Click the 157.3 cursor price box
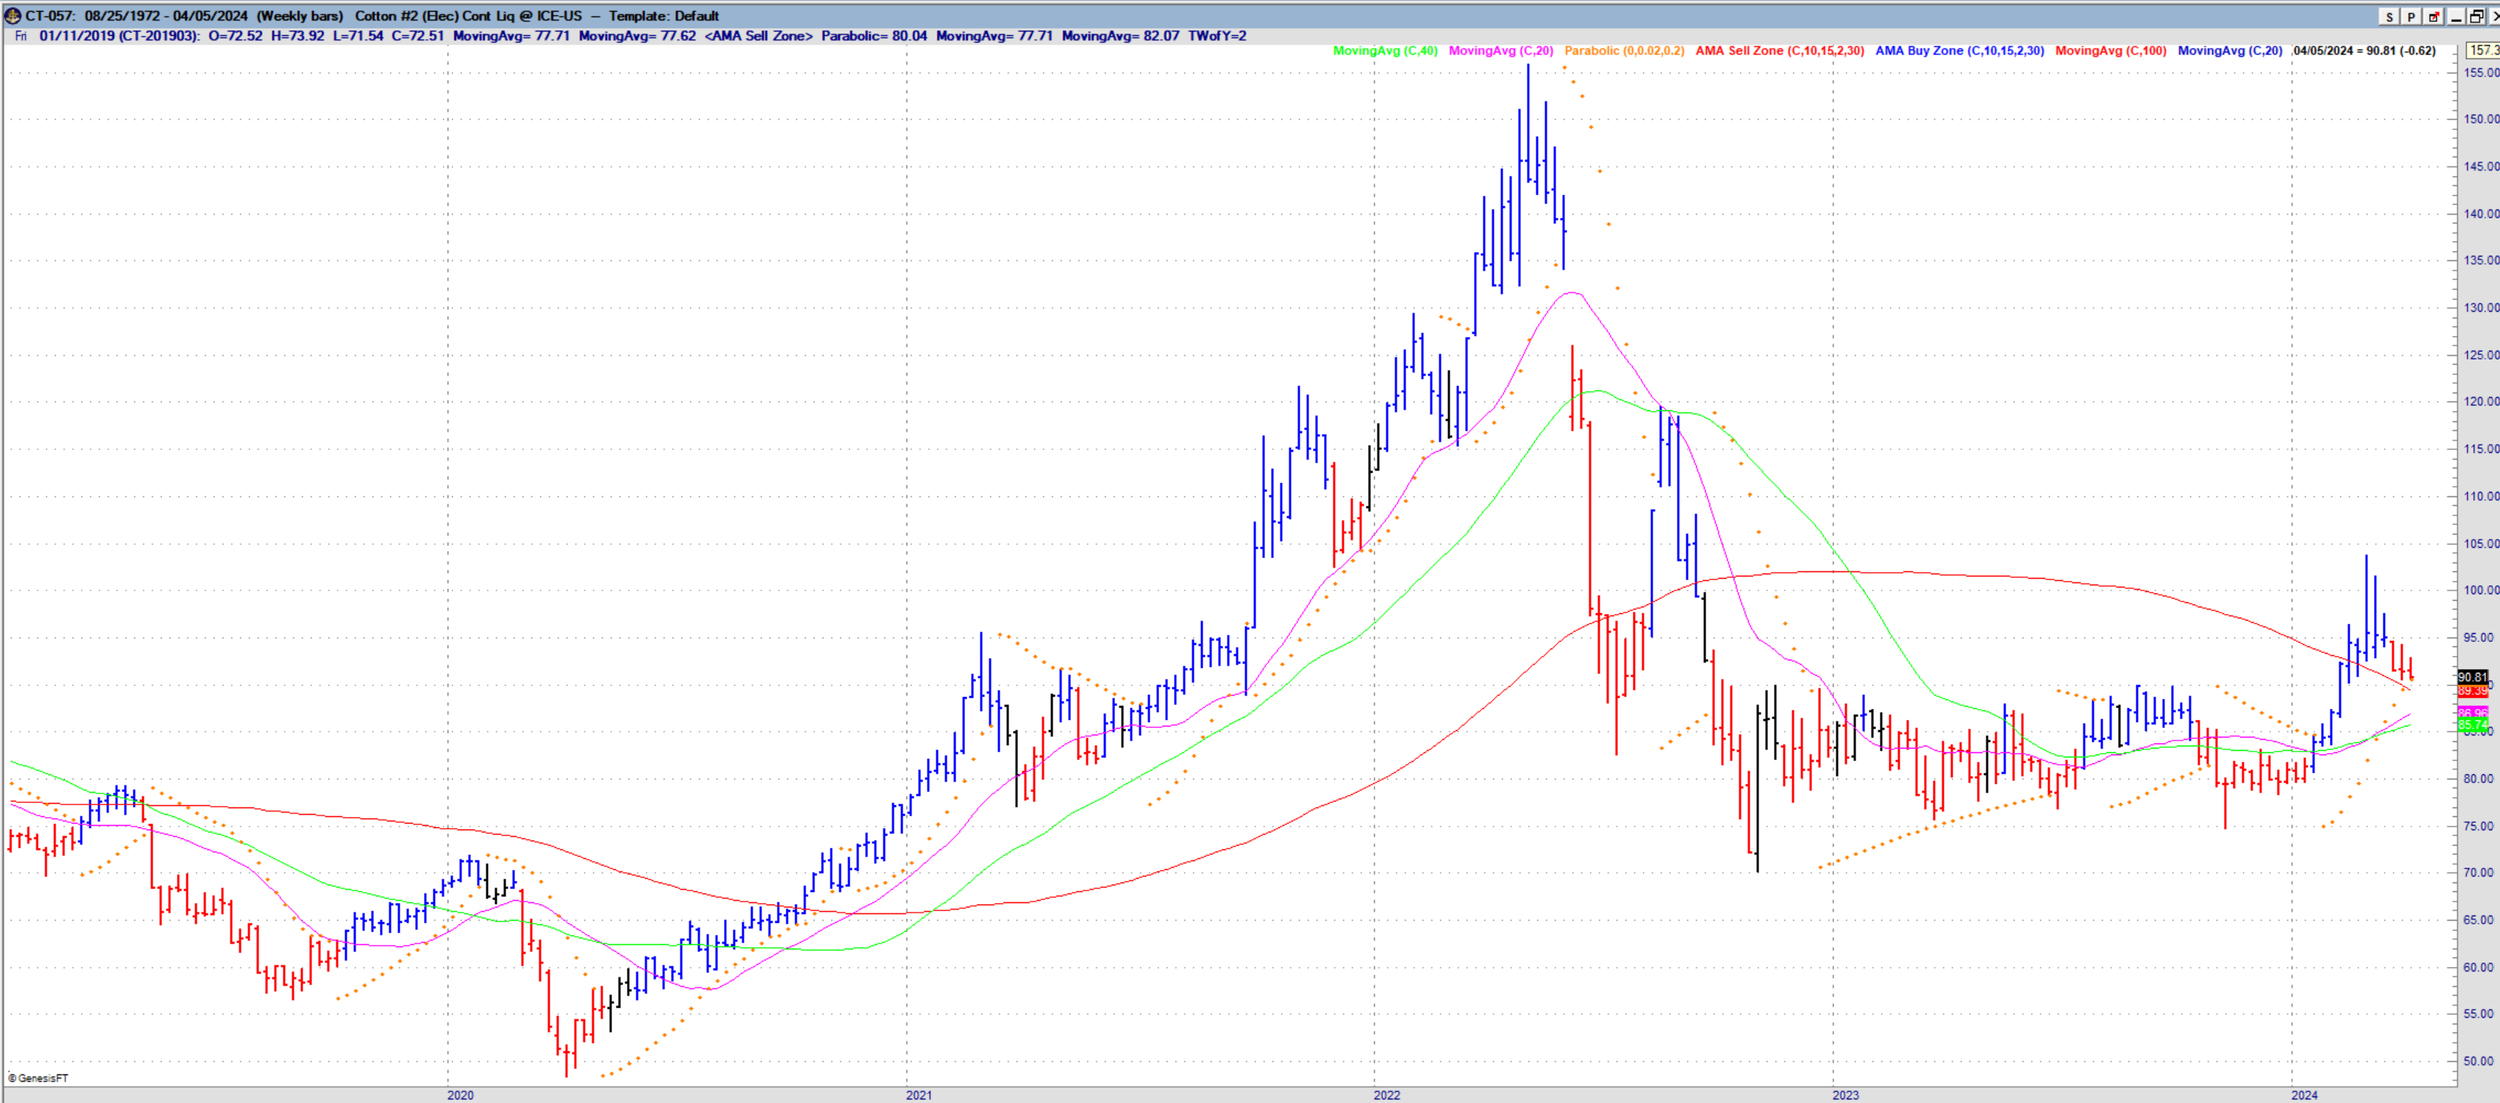The width and height of the screenshot is (2500, 1103). 2482,50
